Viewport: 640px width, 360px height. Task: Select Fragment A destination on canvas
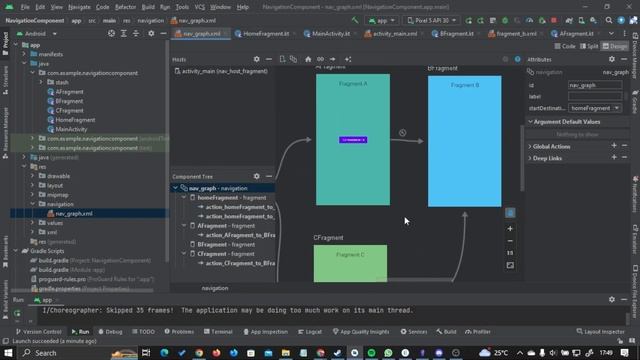353,140
